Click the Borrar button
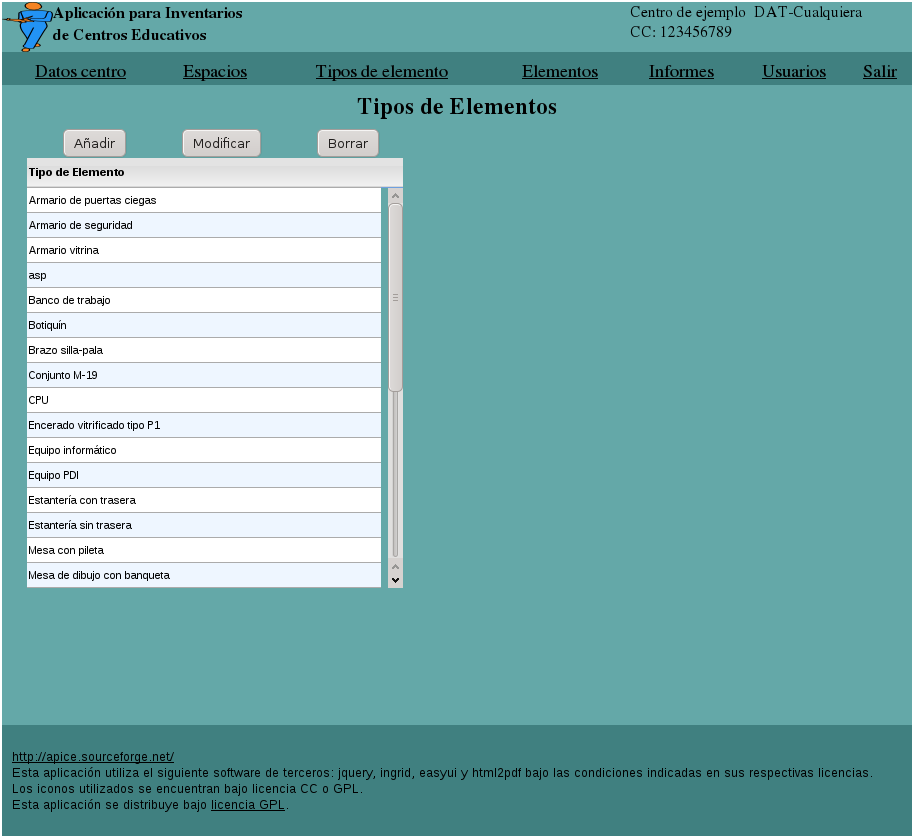 click(348, 143)
